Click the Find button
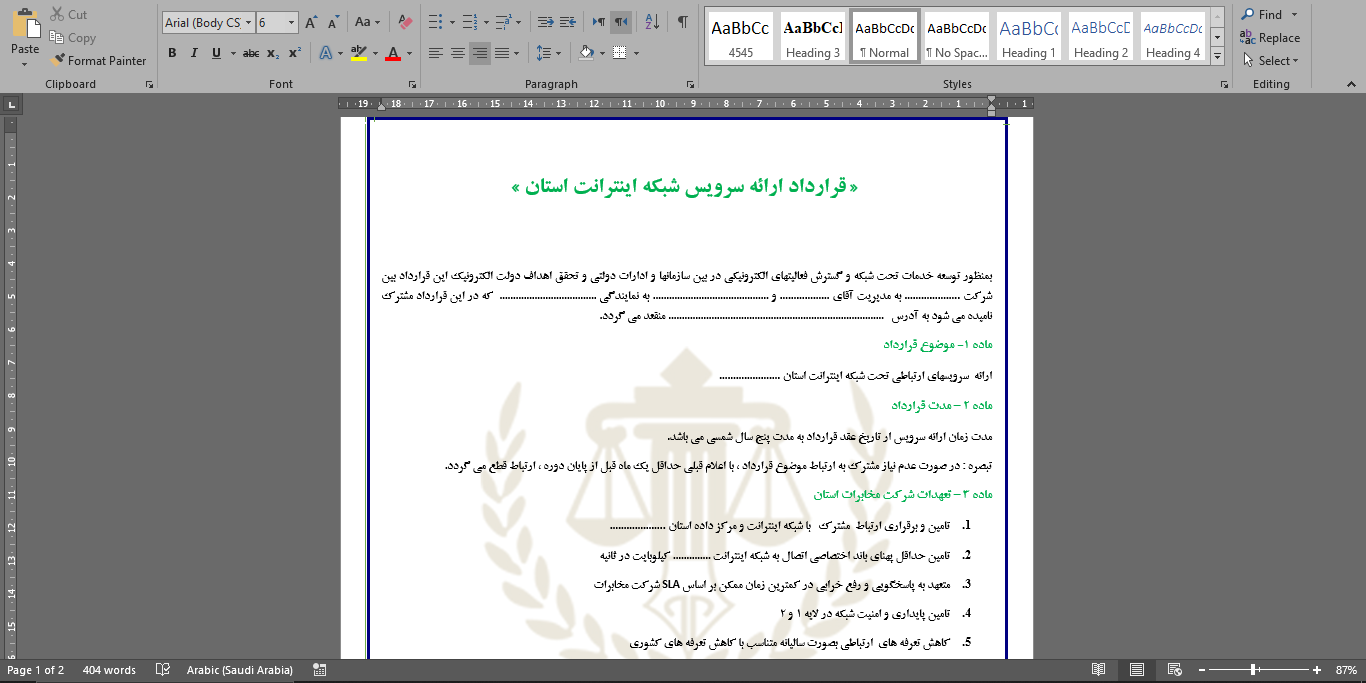This screenshot has height=683, width=1366. 1269,15
